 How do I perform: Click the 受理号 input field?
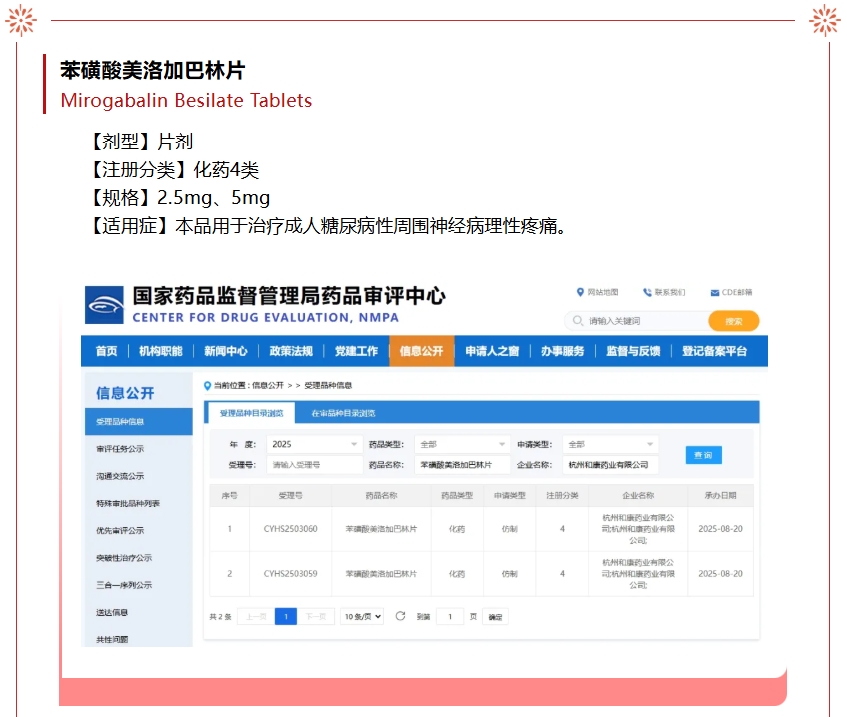[314, 465]
